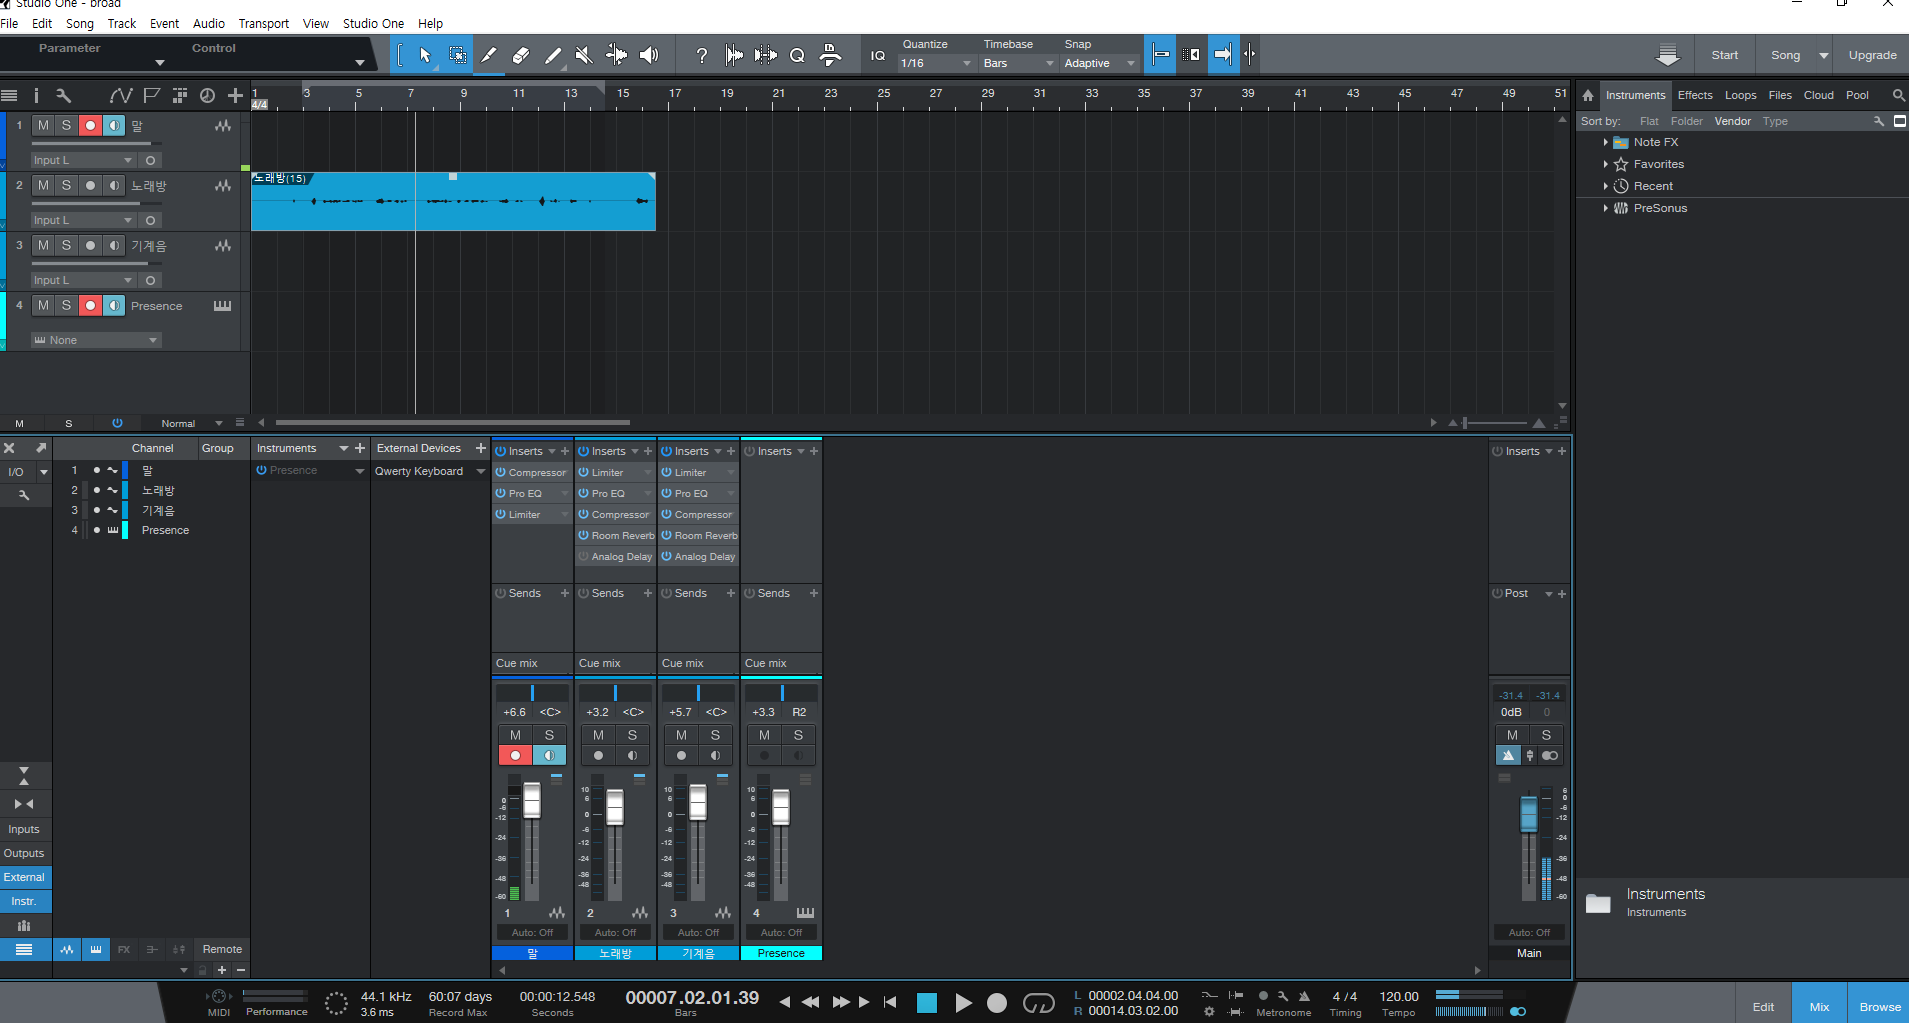Select the Range tool

[457, 55]
